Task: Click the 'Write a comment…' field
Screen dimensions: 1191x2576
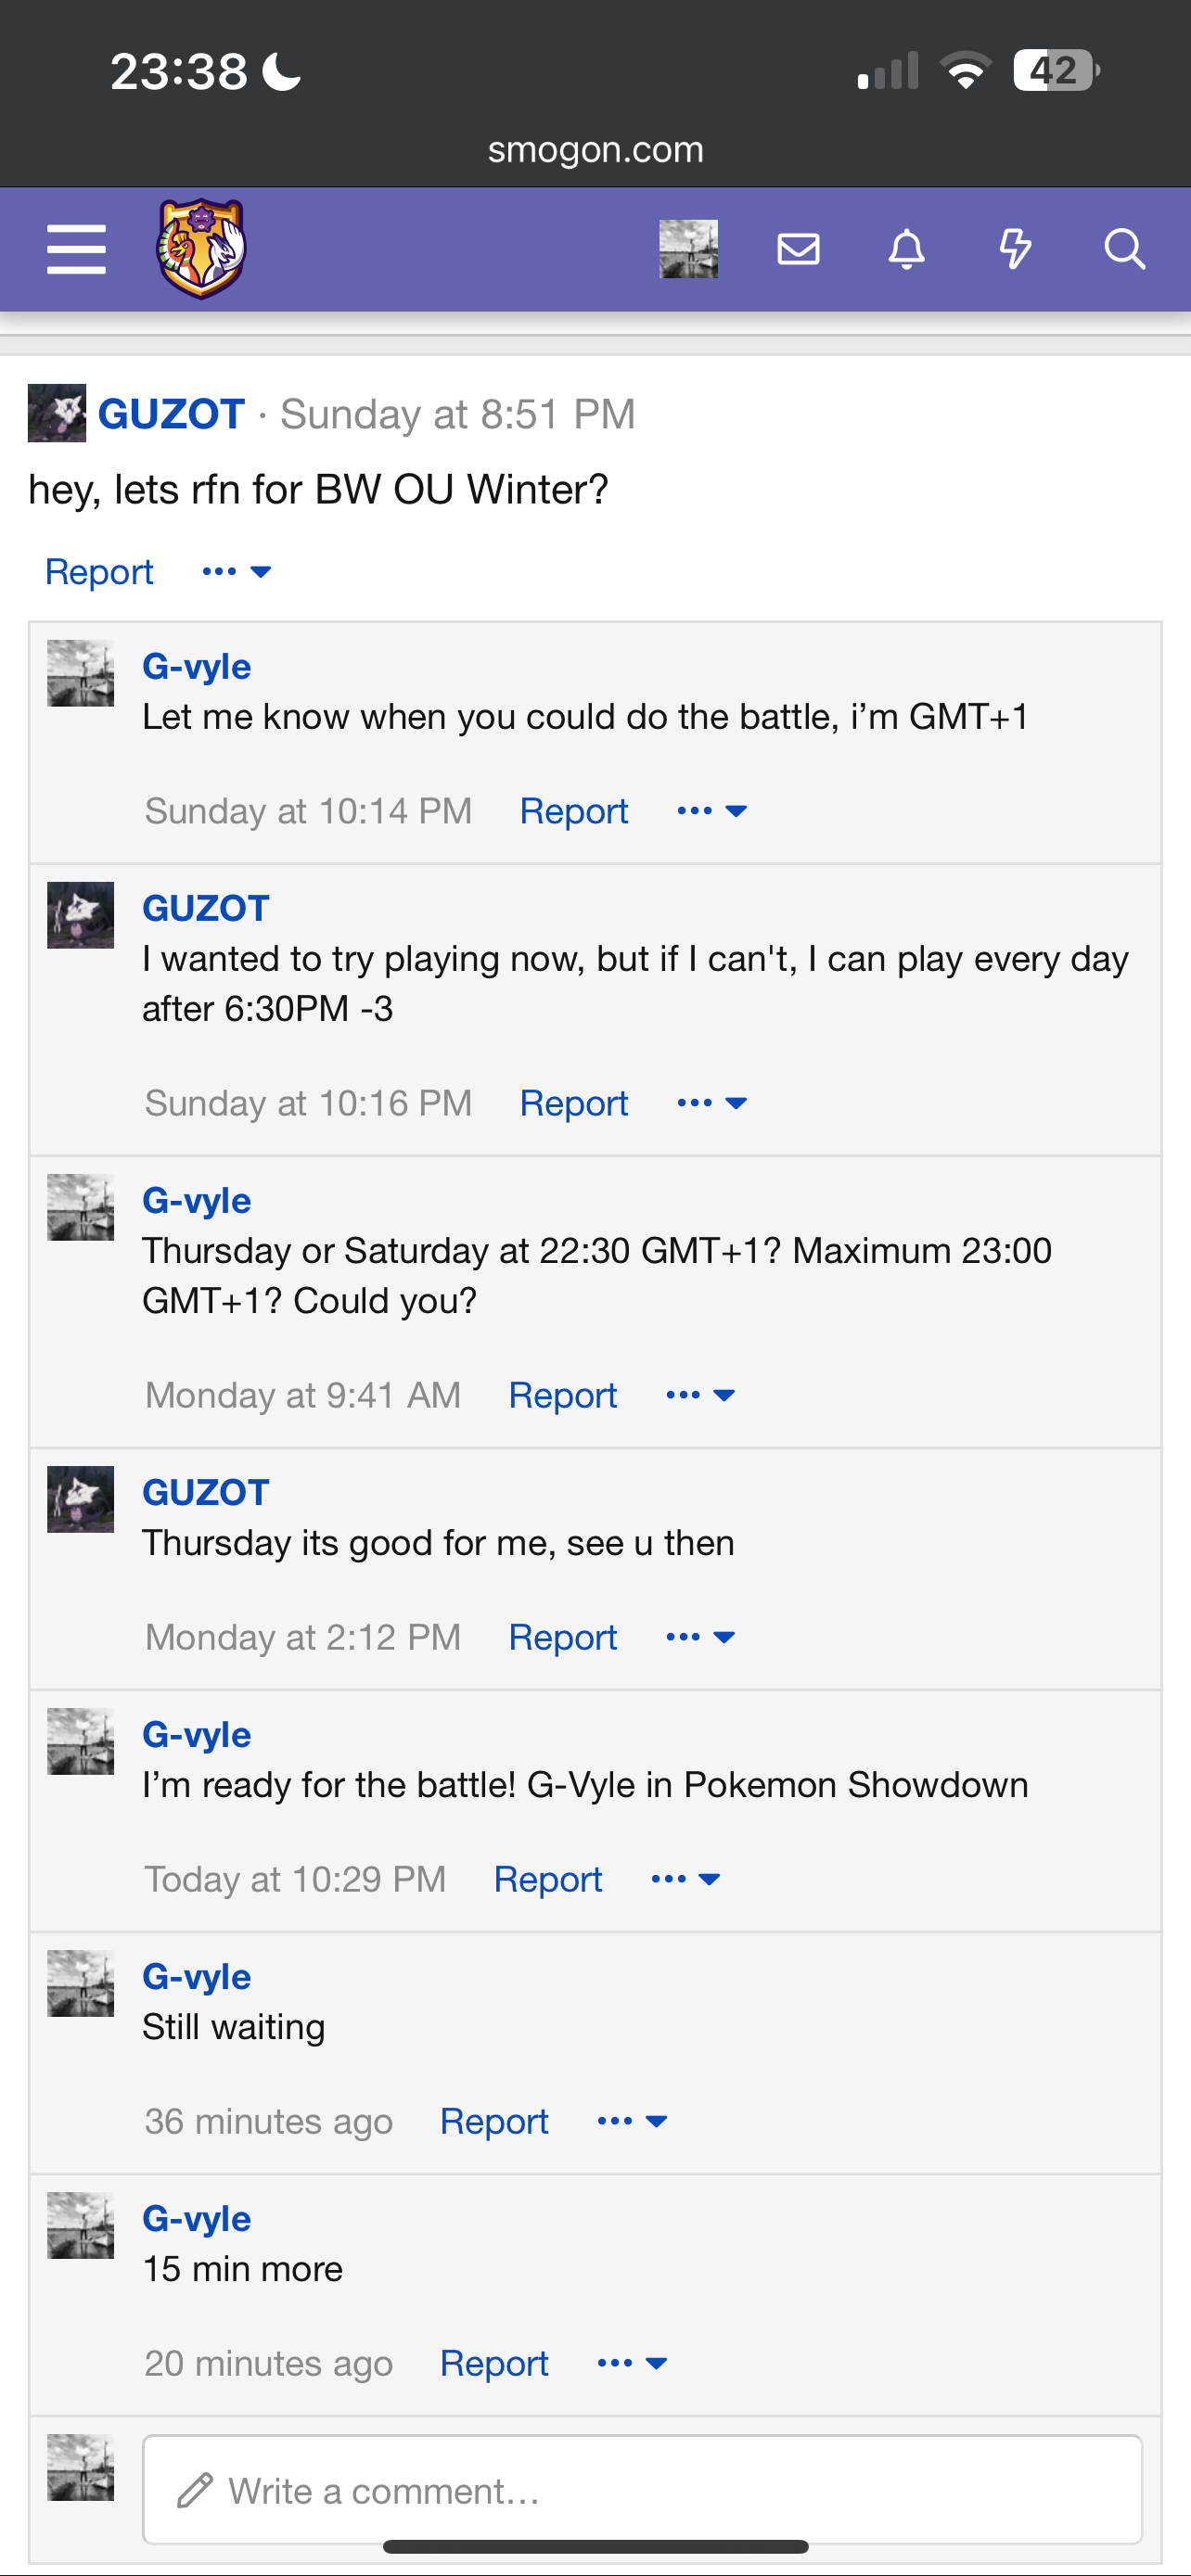Action: click(x=642, y=2490)
